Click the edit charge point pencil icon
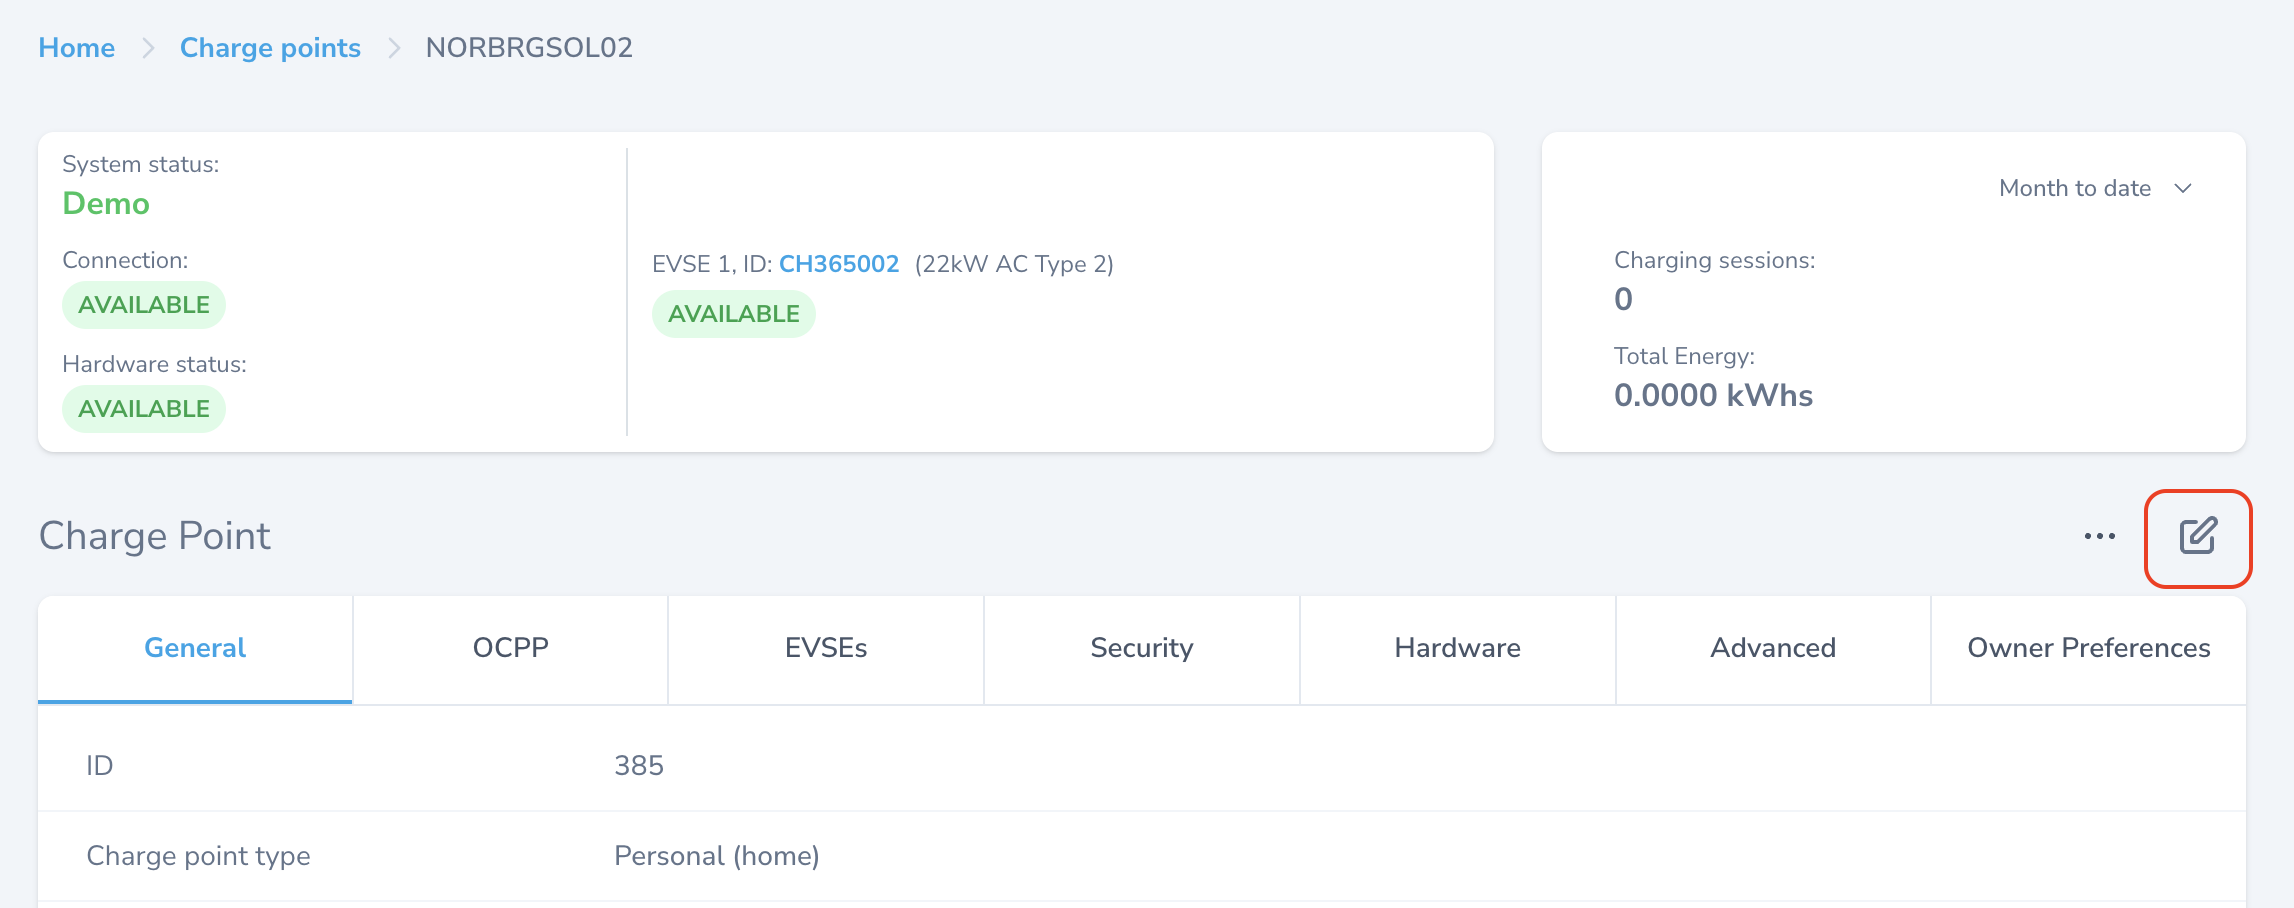Image resolution: width=2294 pixels, height=908 pixels. (2198, 537)
